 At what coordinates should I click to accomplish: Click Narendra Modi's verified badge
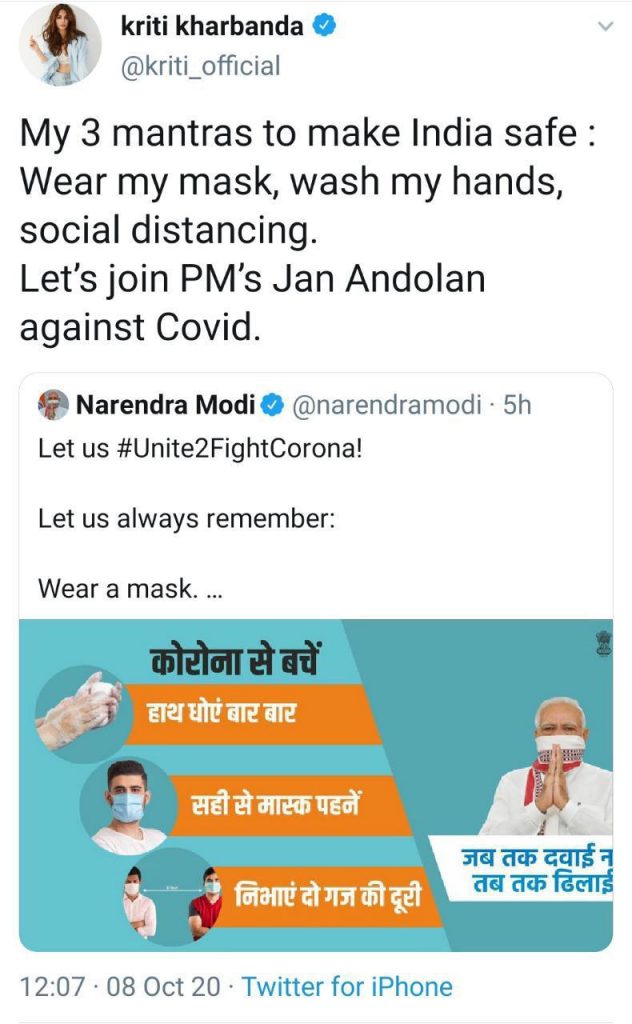[x=272, y=406]
